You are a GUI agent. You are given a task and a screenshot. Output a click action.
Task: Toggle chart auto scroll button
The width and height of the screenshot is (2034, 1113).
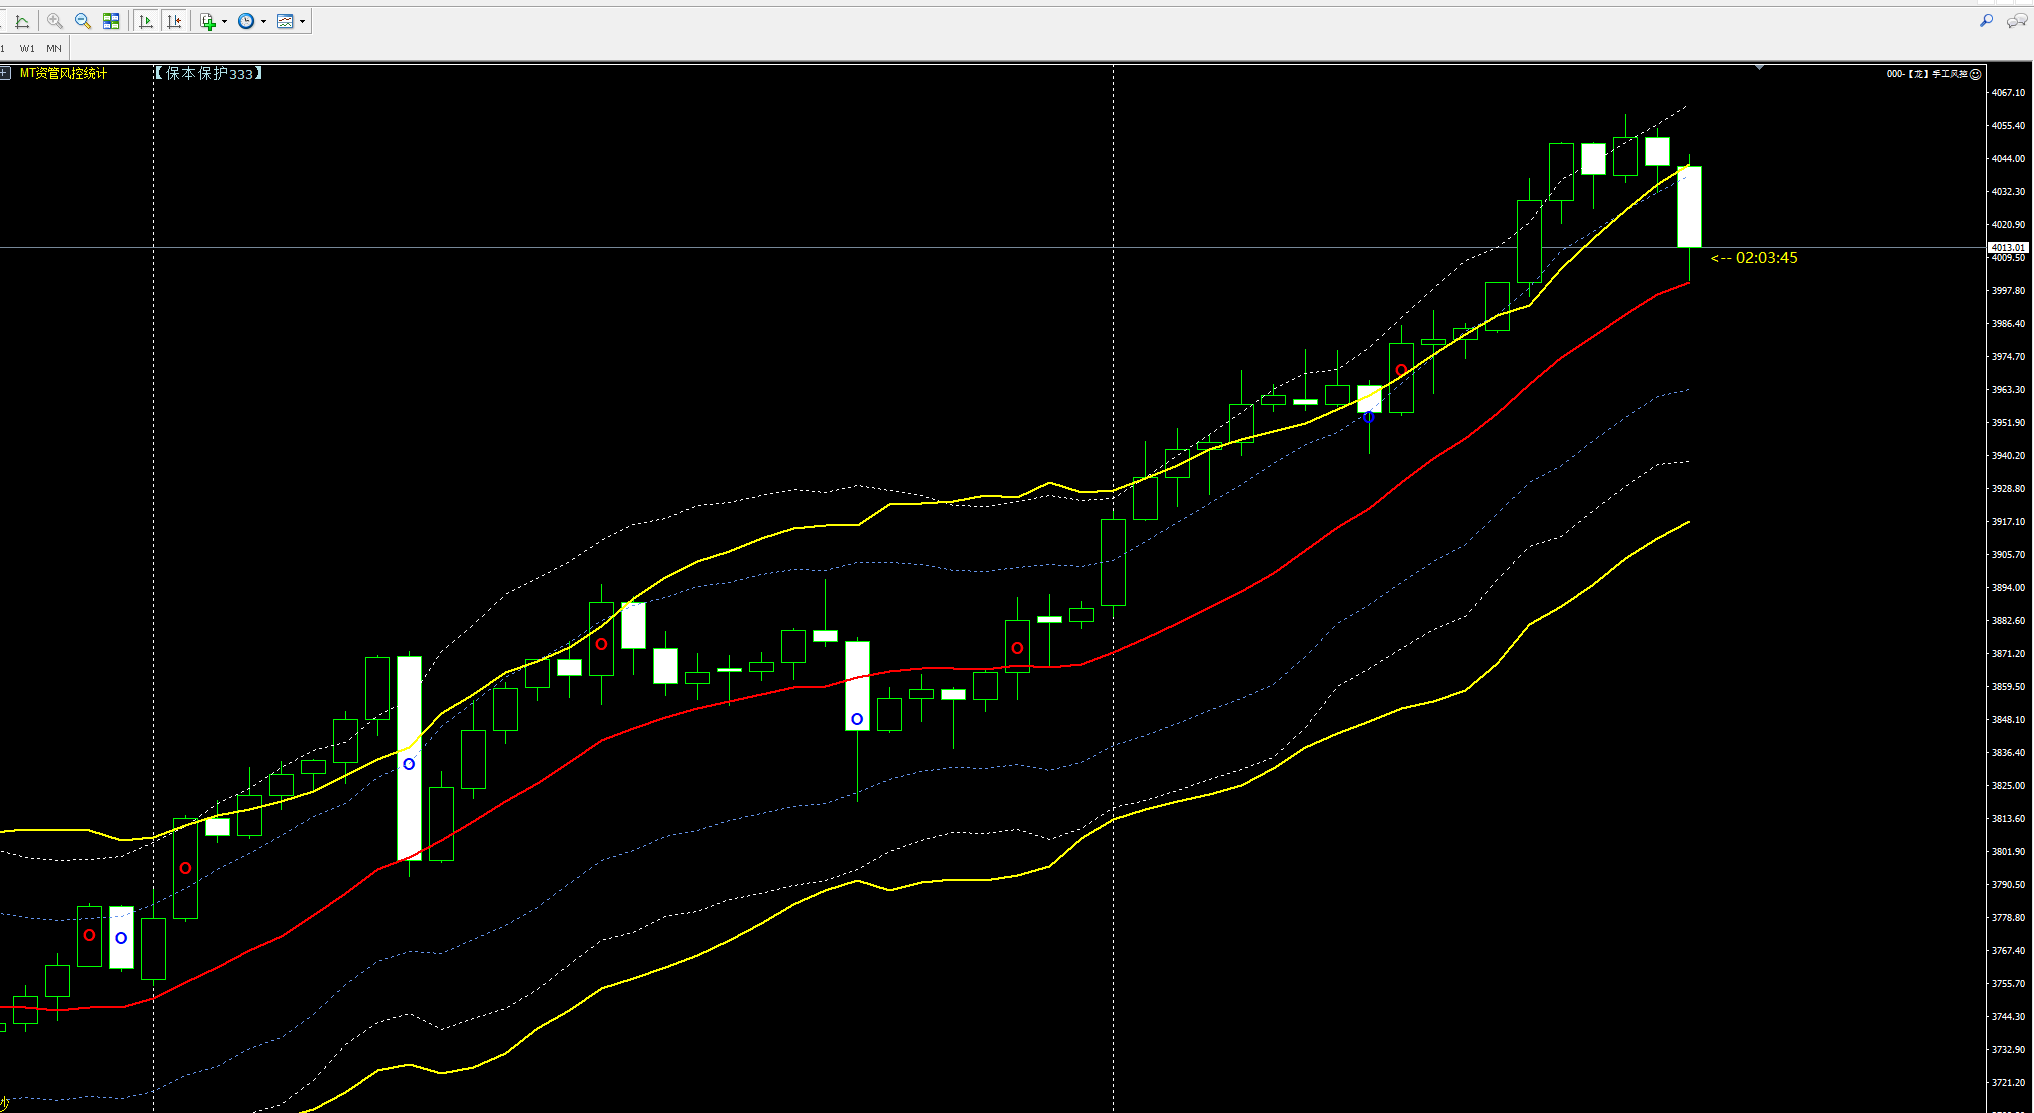click(x=146, y=21)
